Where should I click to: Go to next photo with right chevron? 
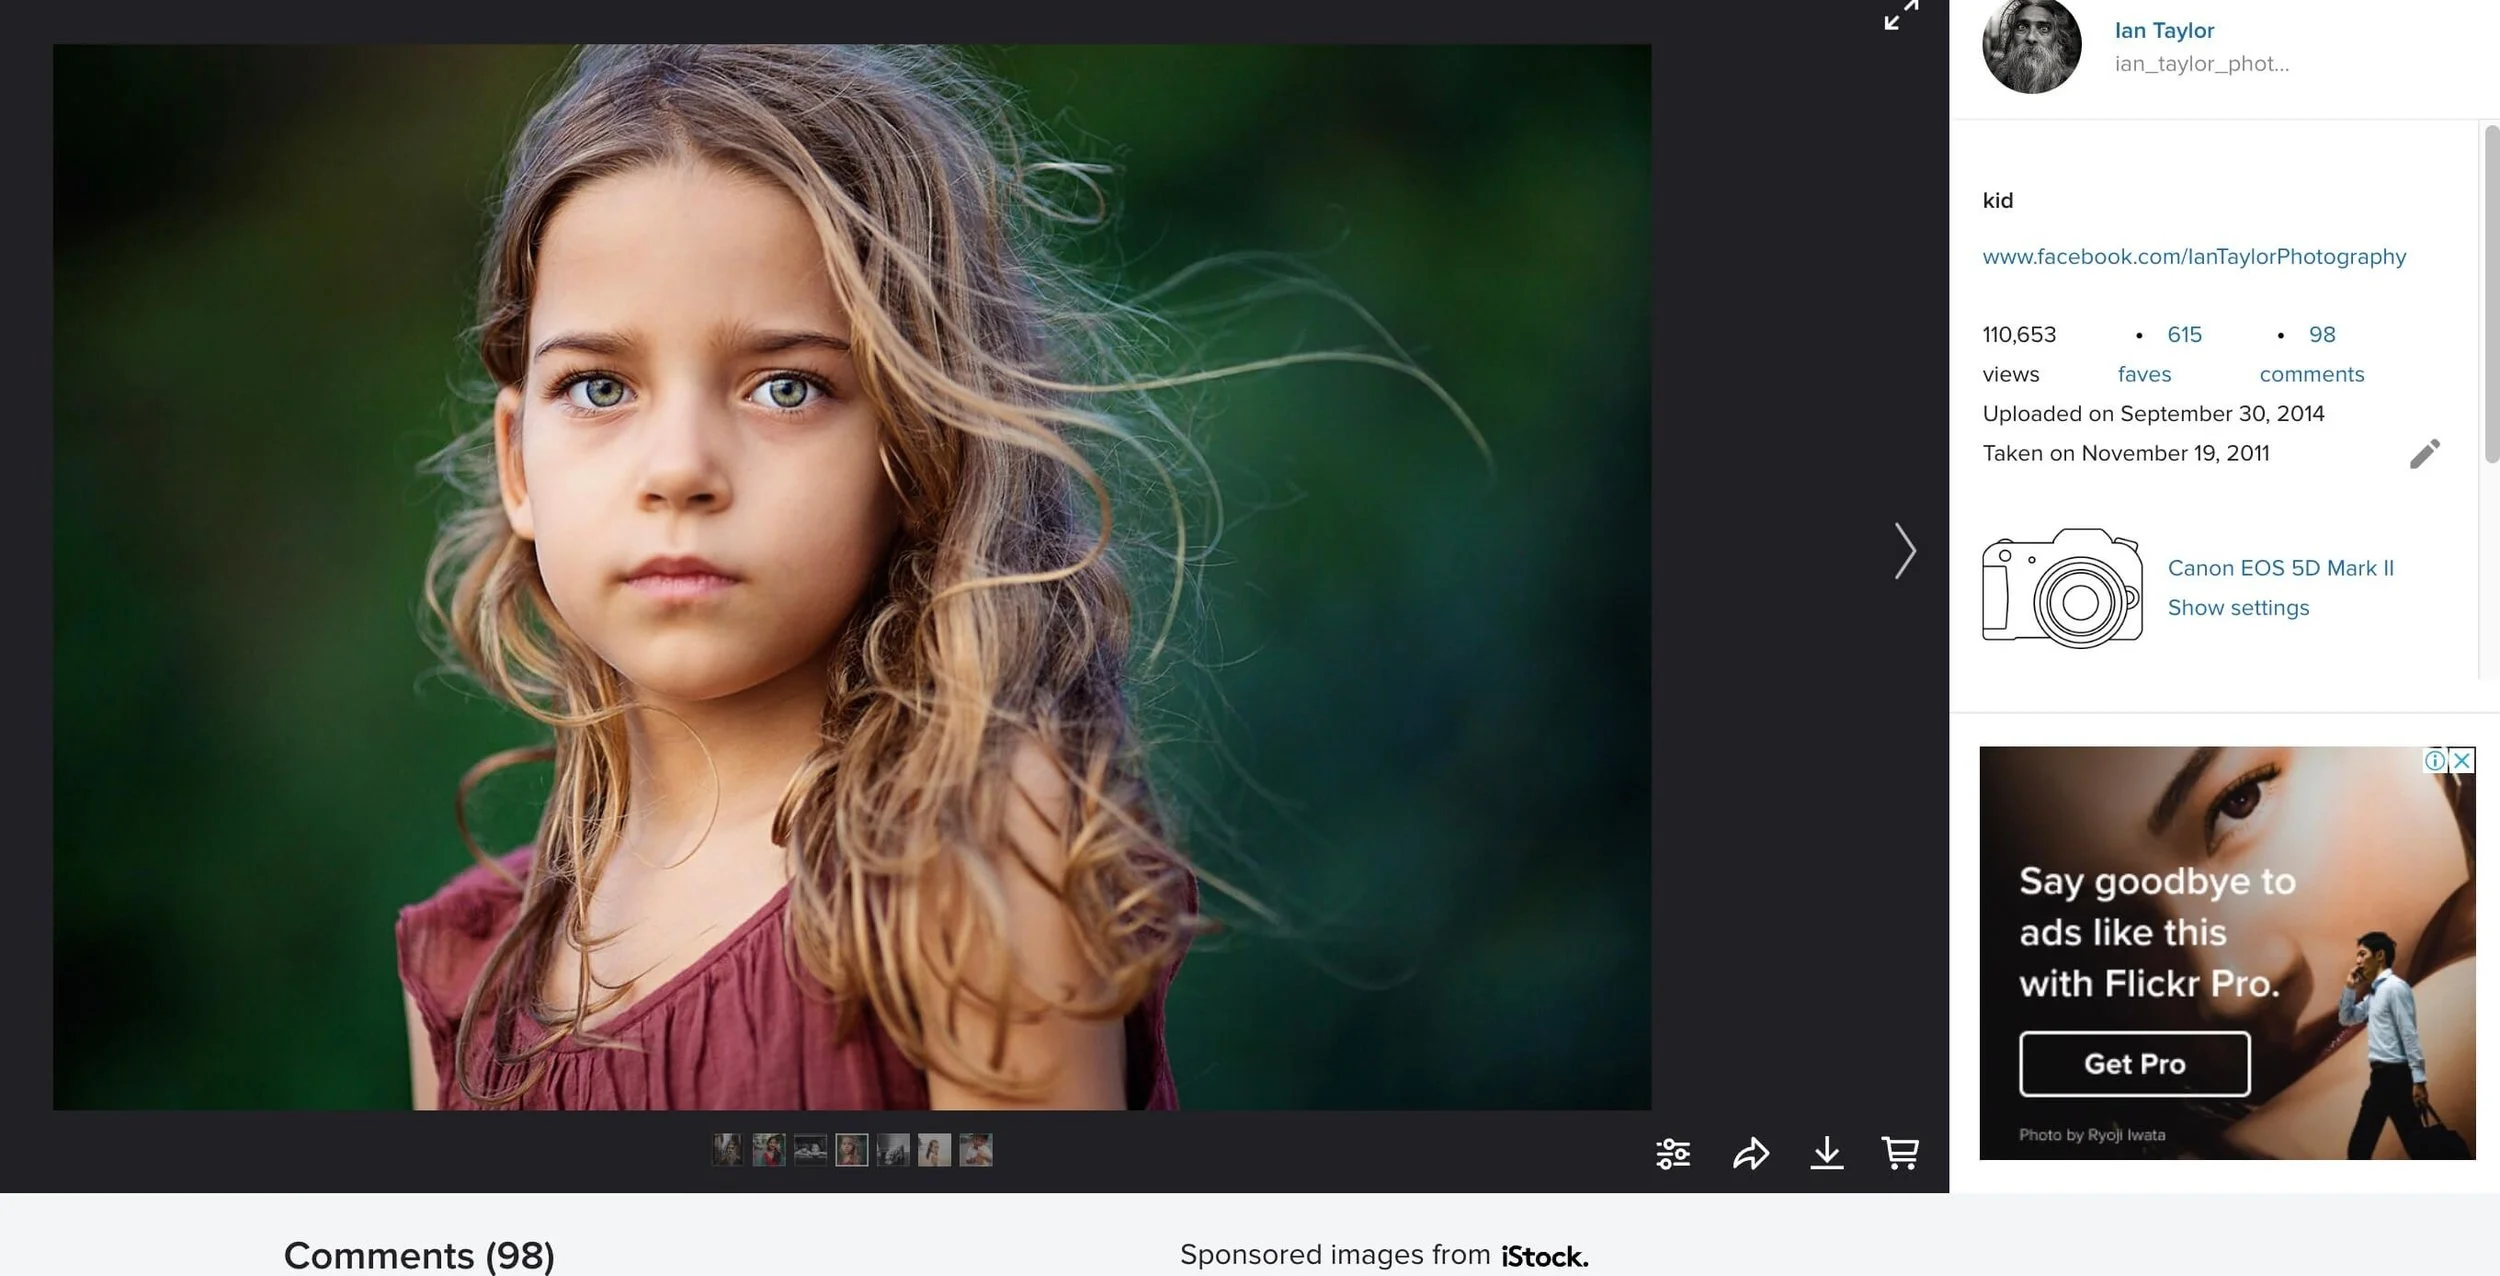1905,551
